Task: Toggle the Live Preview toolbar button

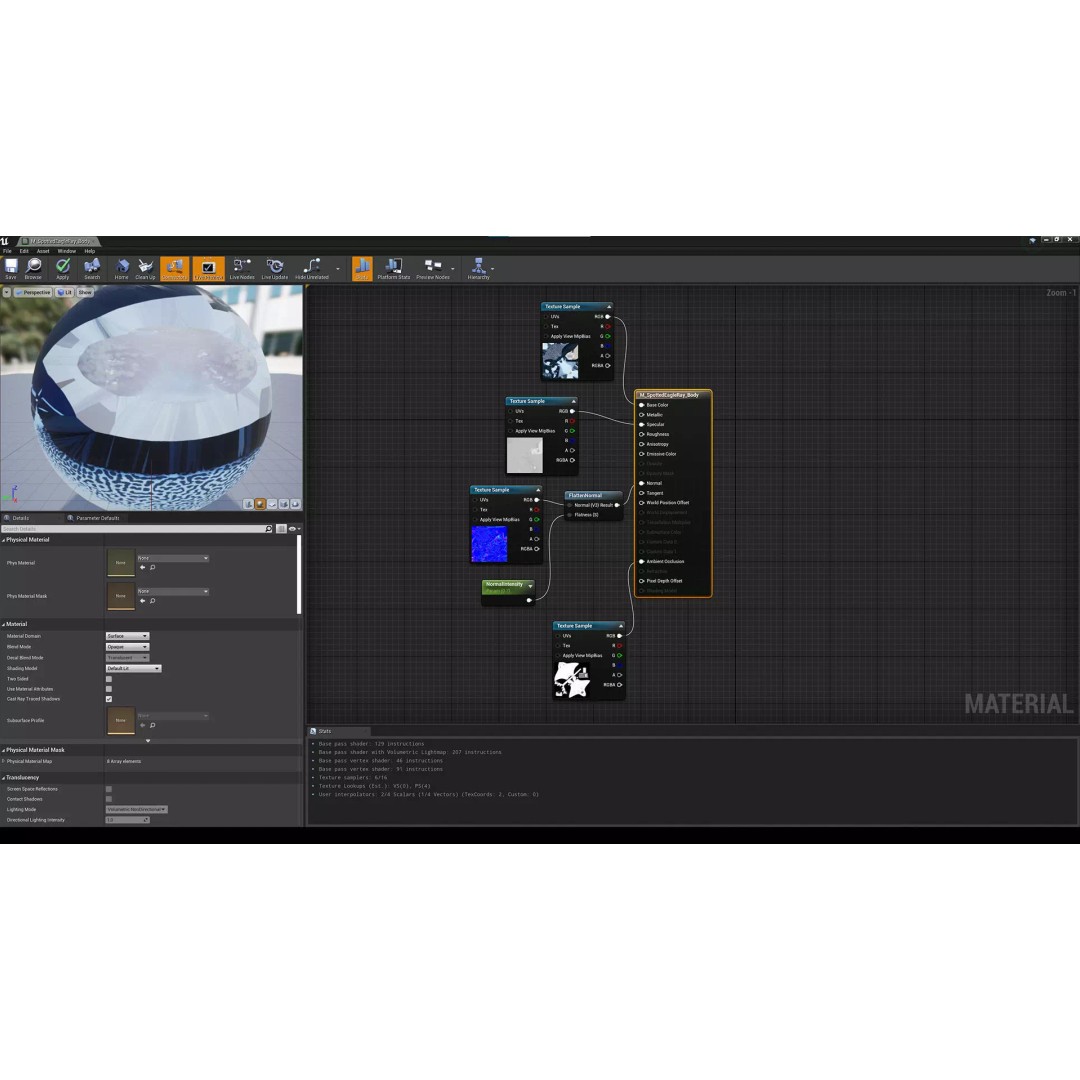Action: click(x=208, y=269)
